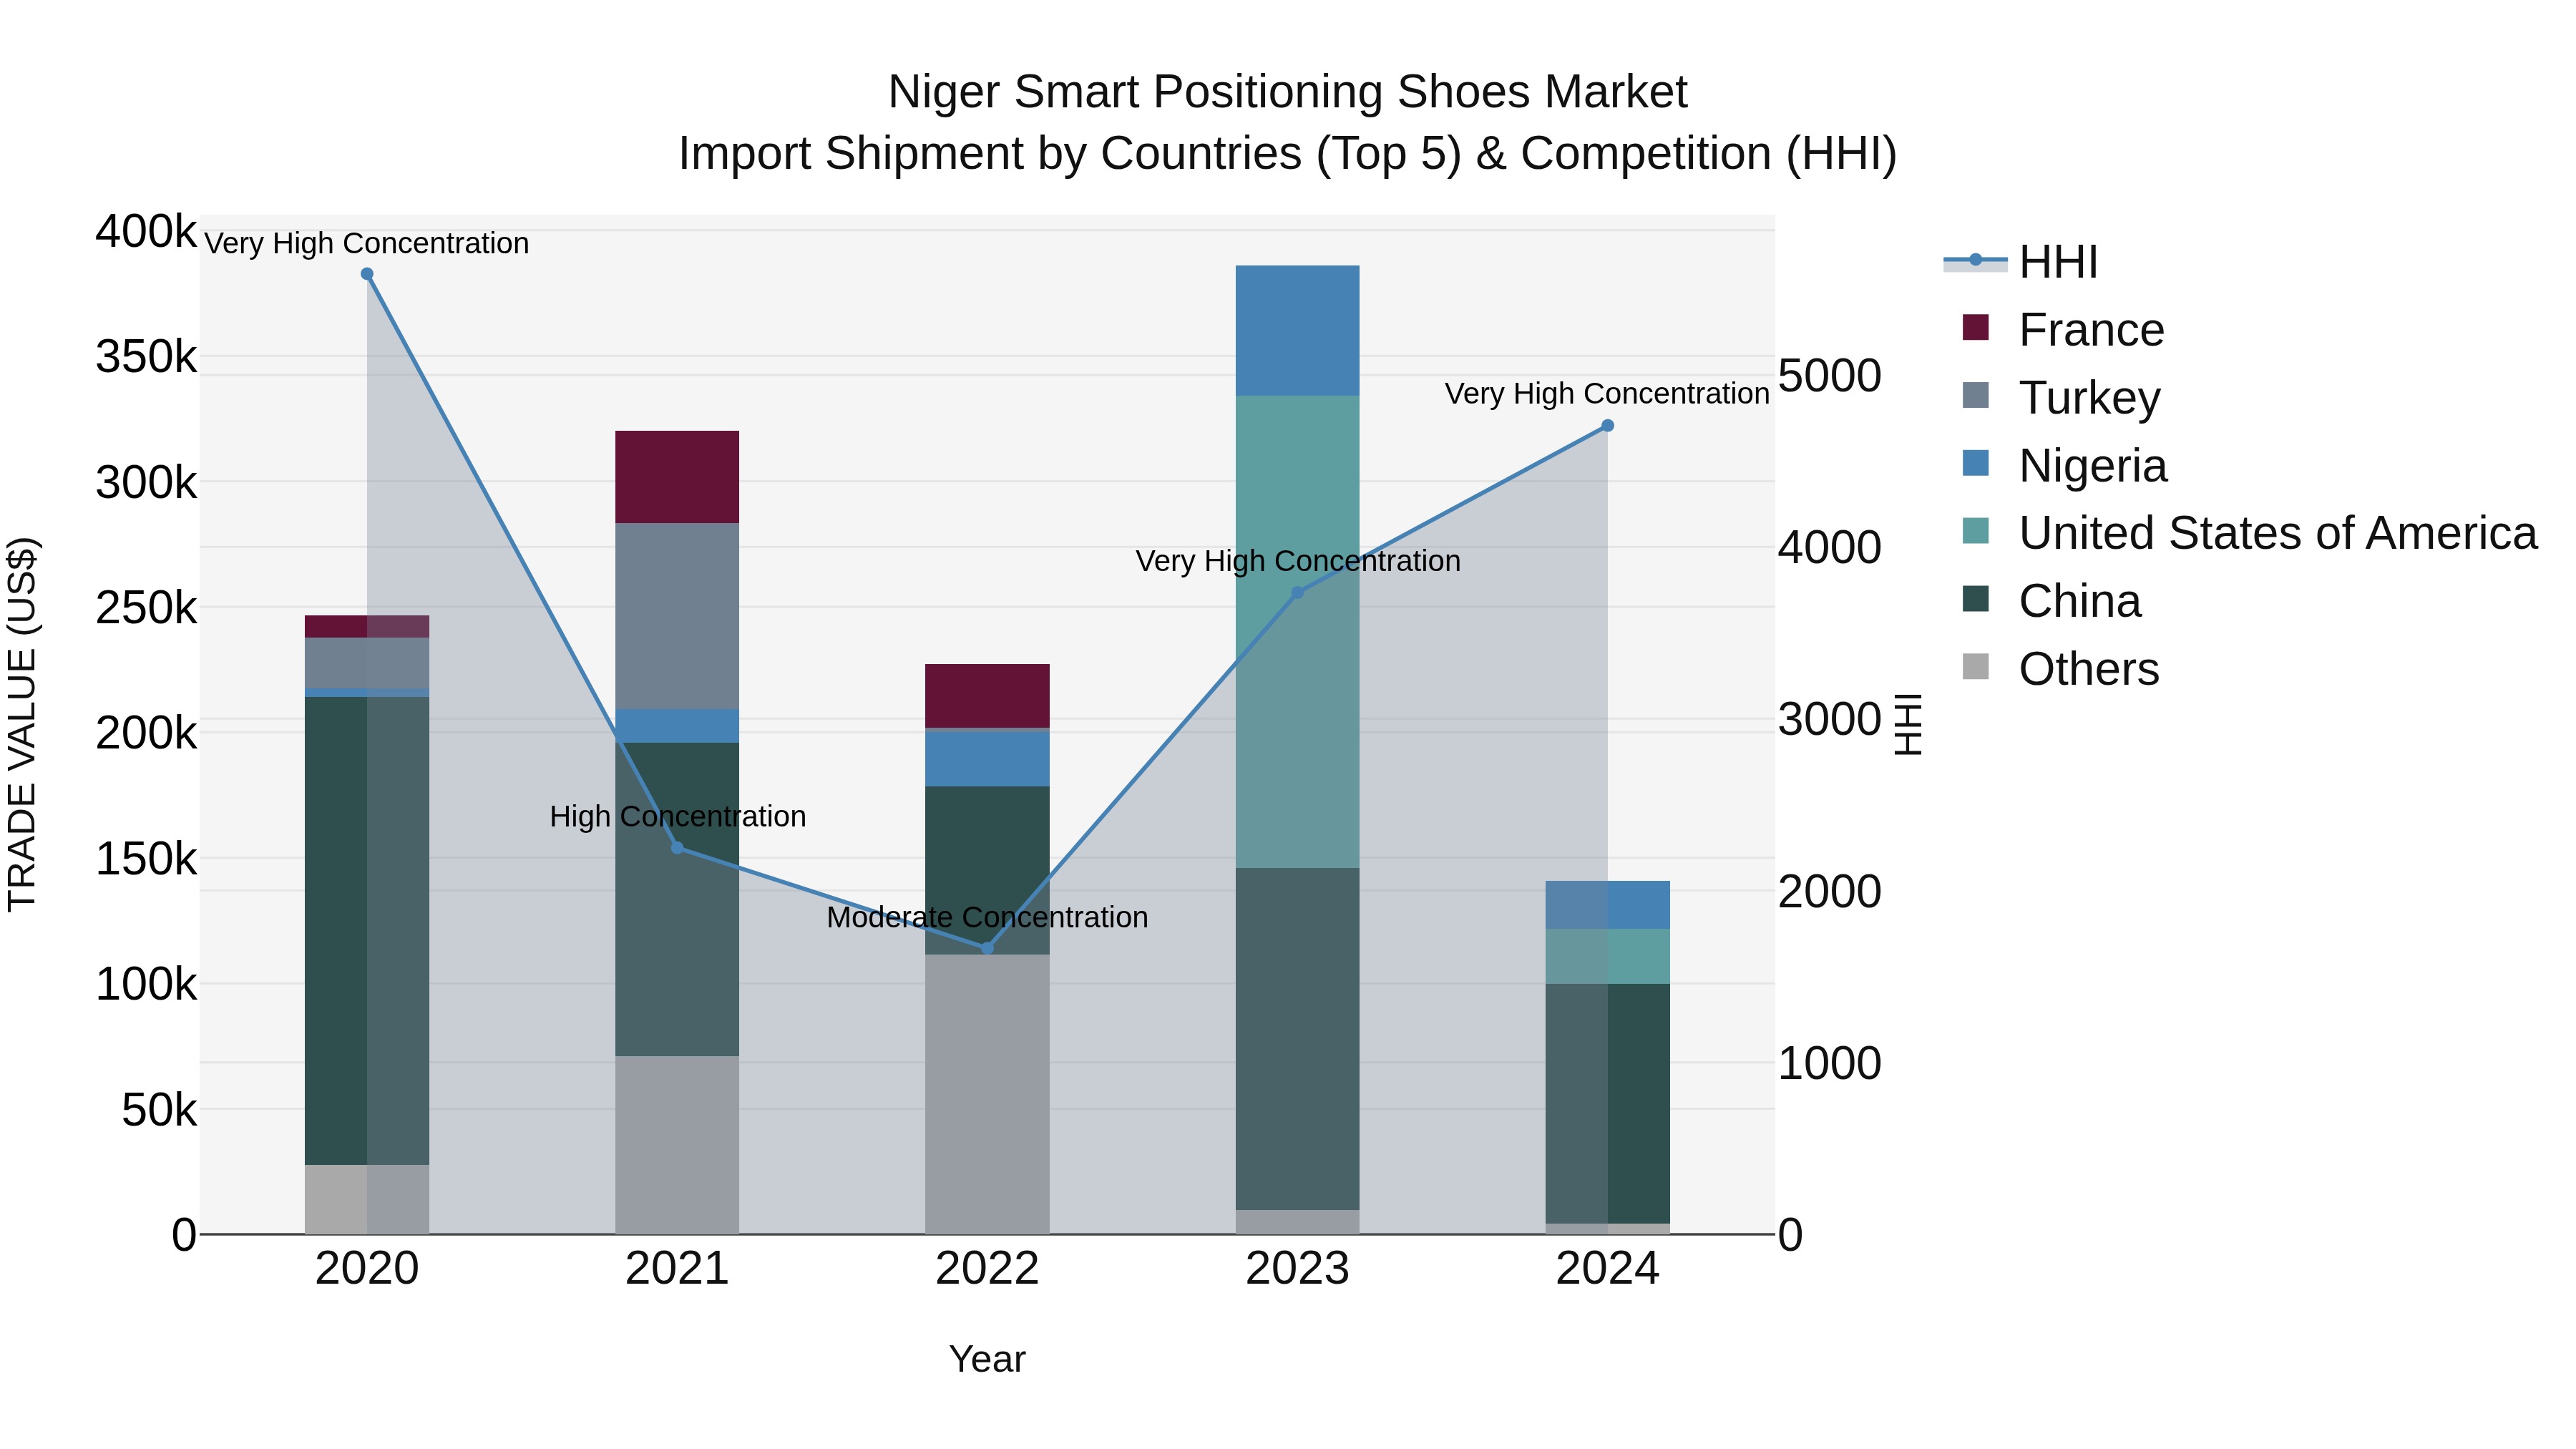The image size is (2576, 1449).
Task: Click the 'Moderate Concentration' annotation label
Action: coord(987,917)
